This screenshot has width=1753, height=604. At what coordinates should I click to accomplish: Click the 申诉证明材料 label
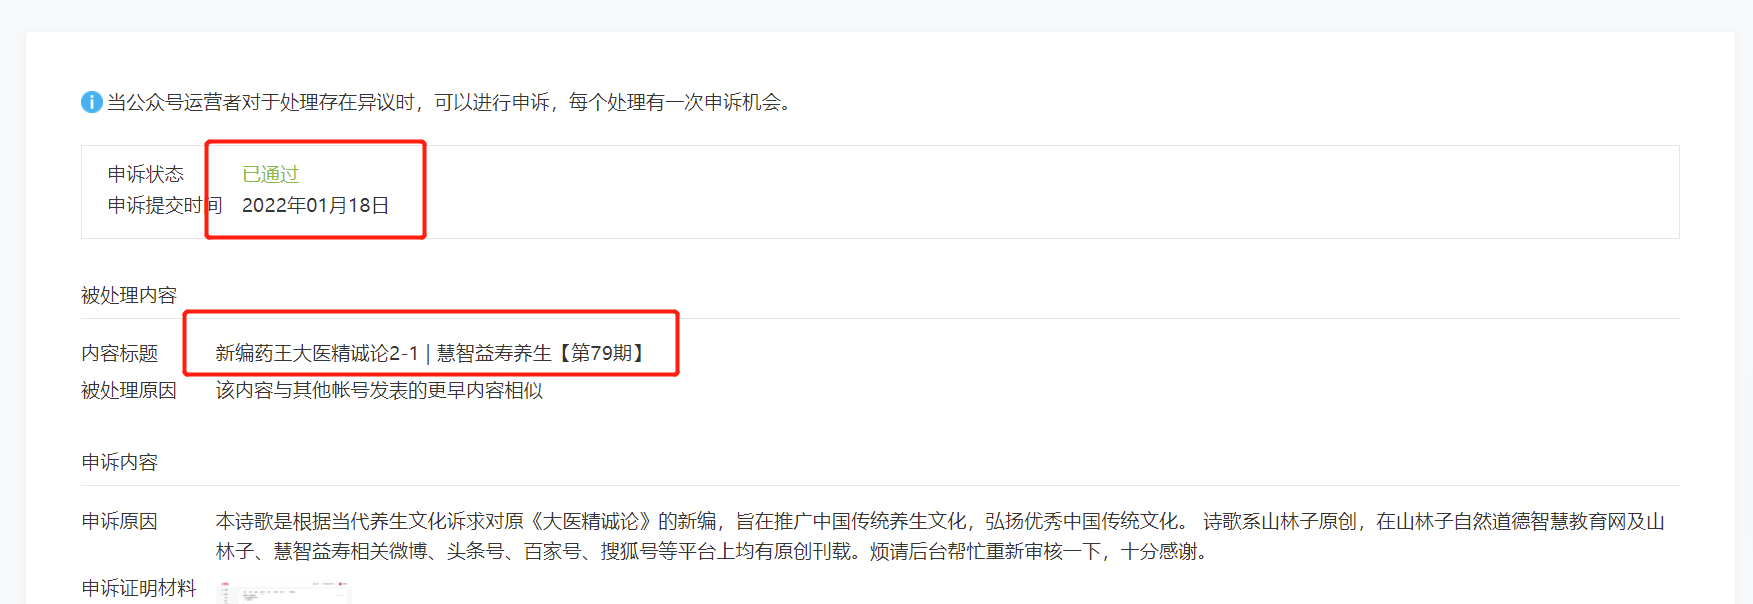(139, 588)
